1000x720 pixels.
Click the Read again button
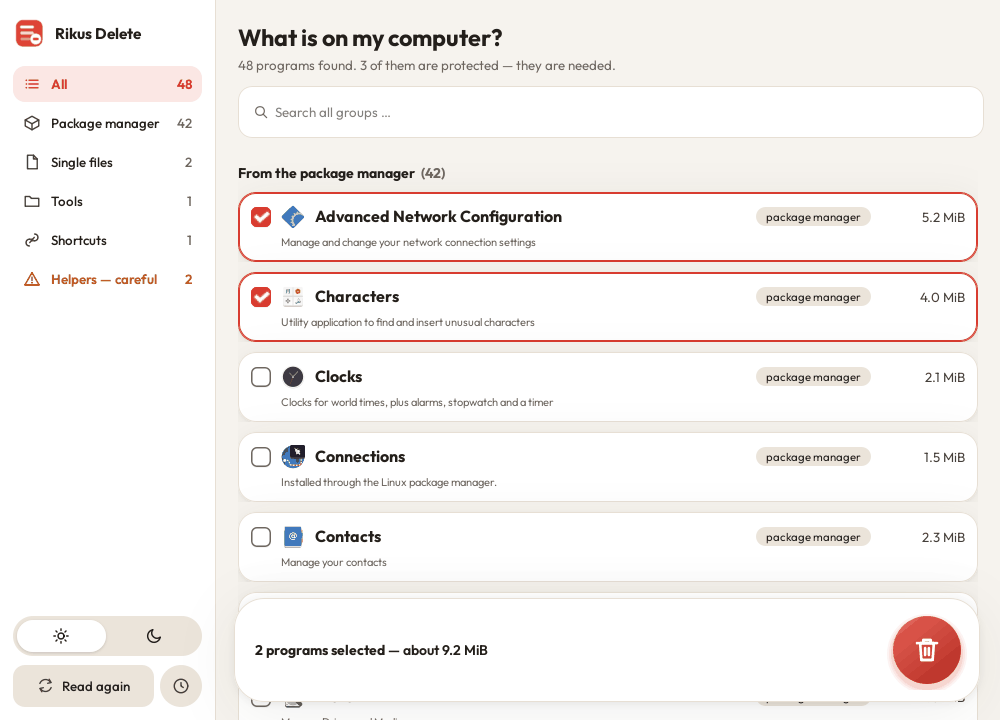(x=84, y=686)
